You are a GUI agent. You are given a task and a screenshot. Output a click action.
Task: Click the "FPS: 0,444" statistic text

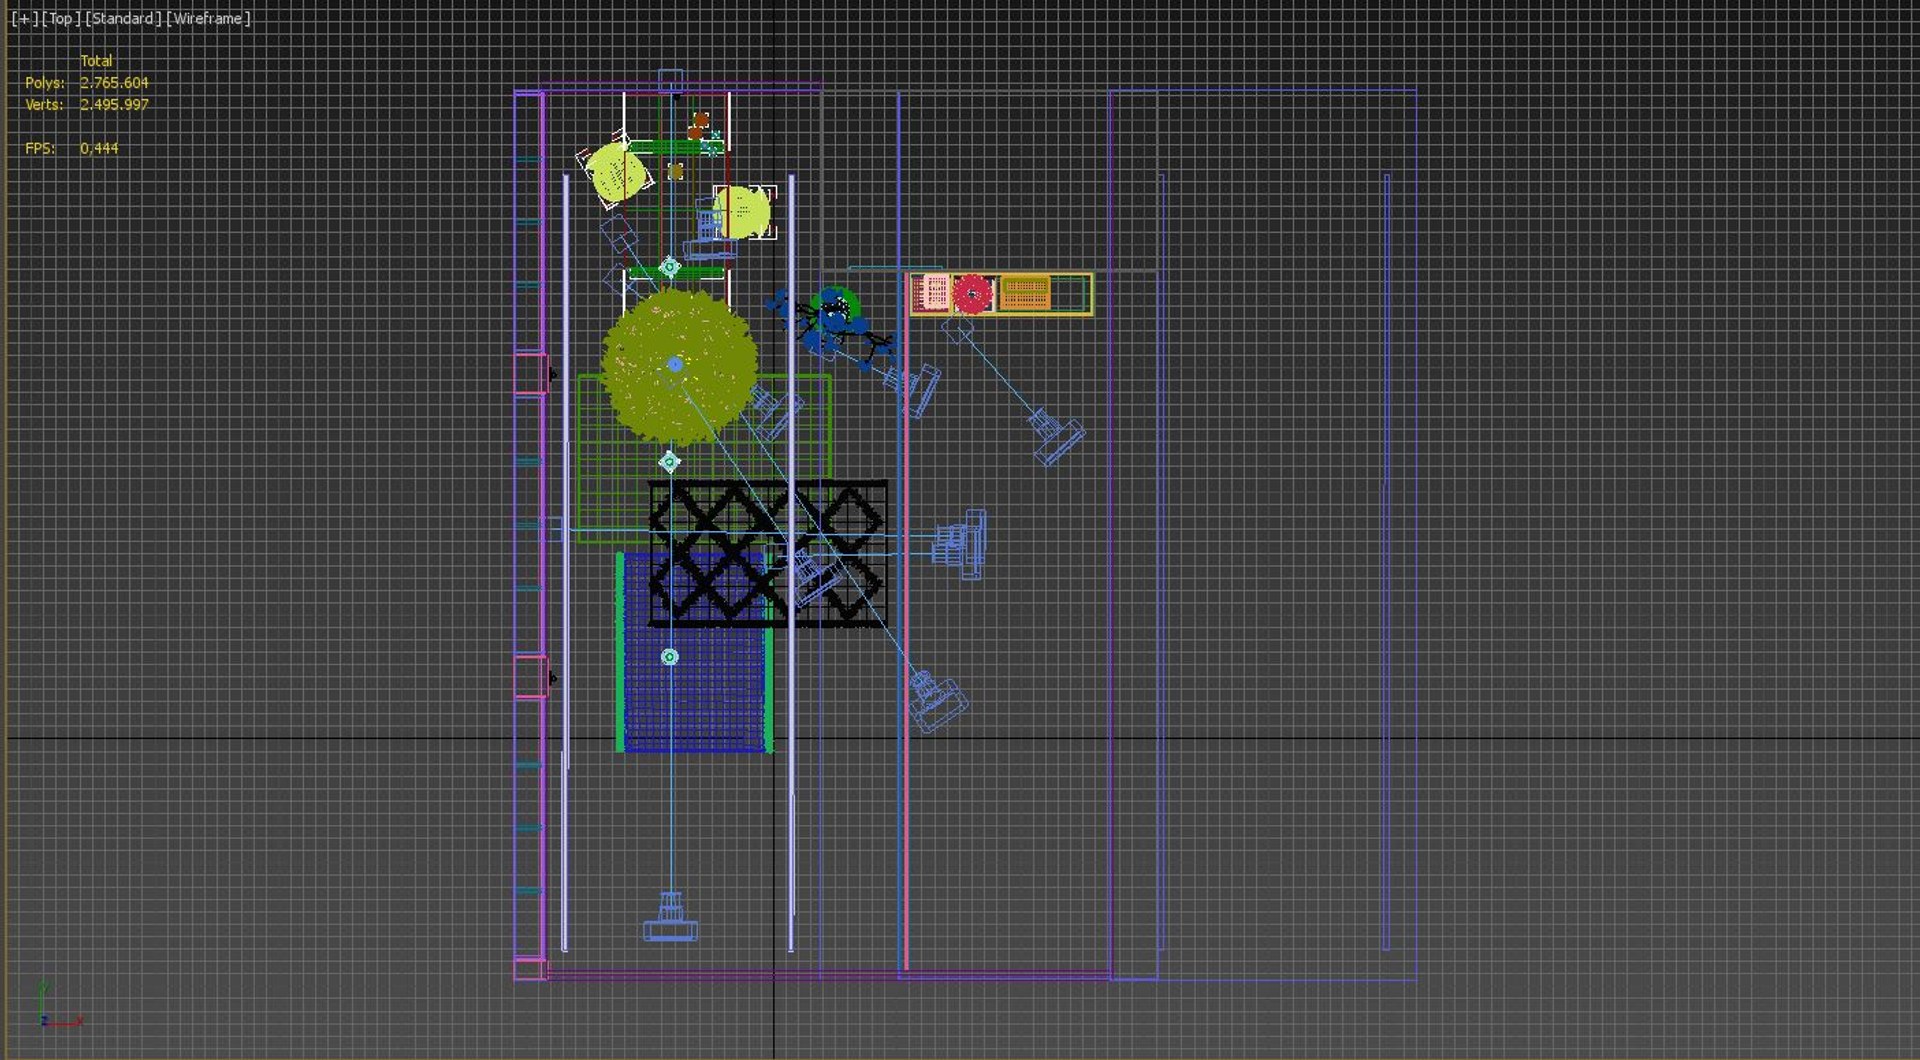[72, 148]
